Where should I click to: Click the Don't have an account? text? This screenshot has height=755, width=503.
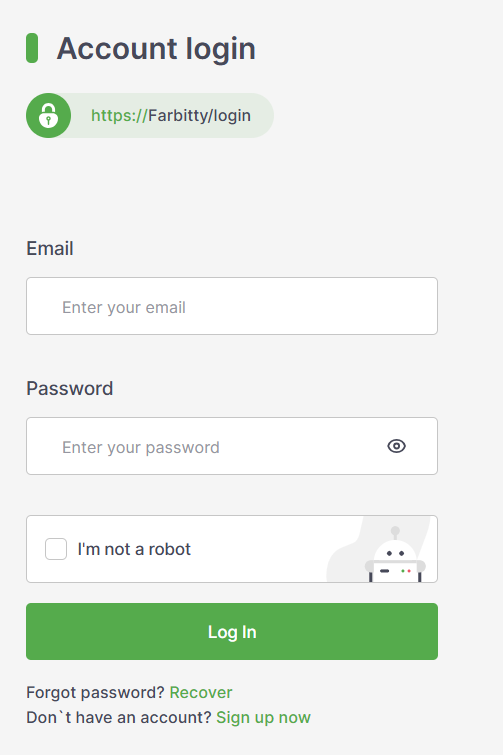click(x=119, y=717)
